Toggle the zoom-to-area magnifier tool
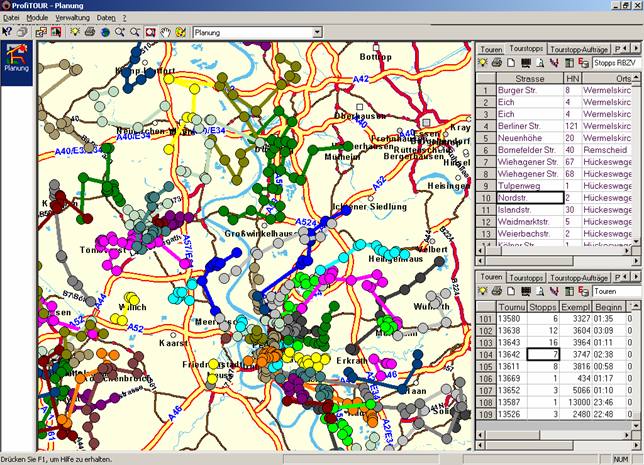Image resolution: width=644 pixels, height=465 pixels. 150,32
